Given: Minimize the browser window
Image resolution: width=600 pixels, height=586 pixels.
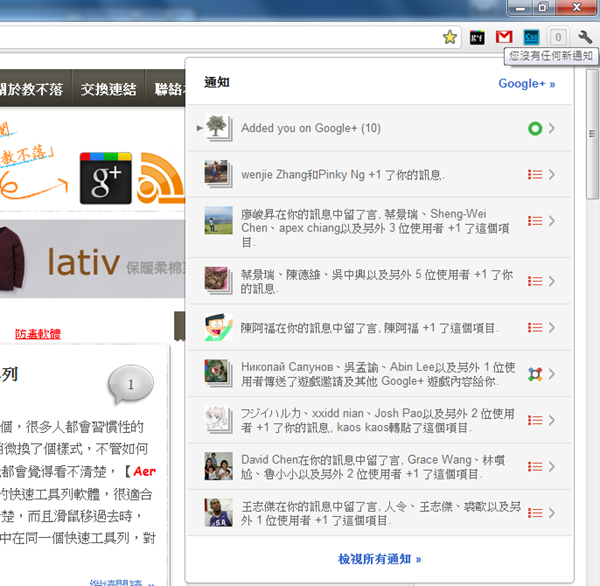Looking at the screenshot, I should [520, 8].
